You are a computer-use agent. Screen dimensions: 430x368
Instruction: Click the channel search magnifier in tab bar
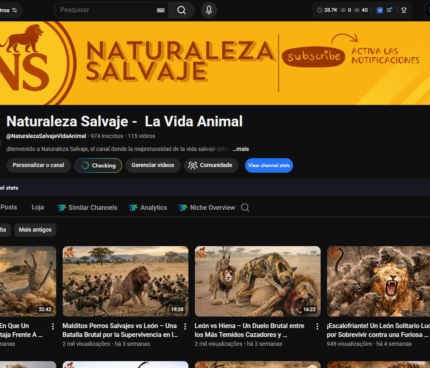245,208
